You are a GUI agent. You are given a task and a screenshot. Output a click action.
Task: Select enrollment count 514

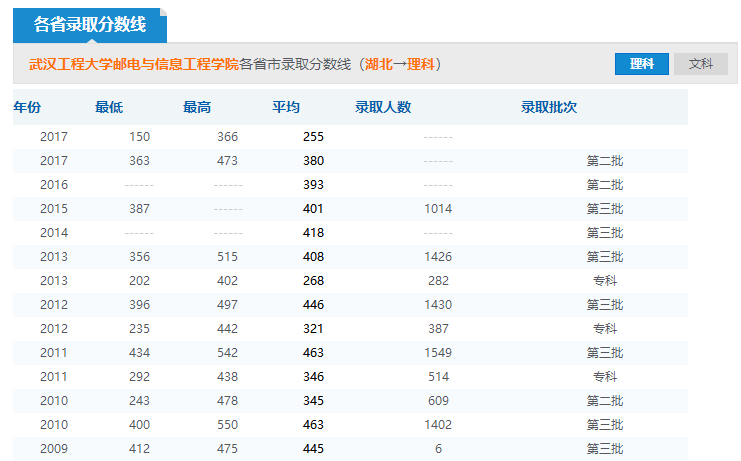click(x=438, y=377)
